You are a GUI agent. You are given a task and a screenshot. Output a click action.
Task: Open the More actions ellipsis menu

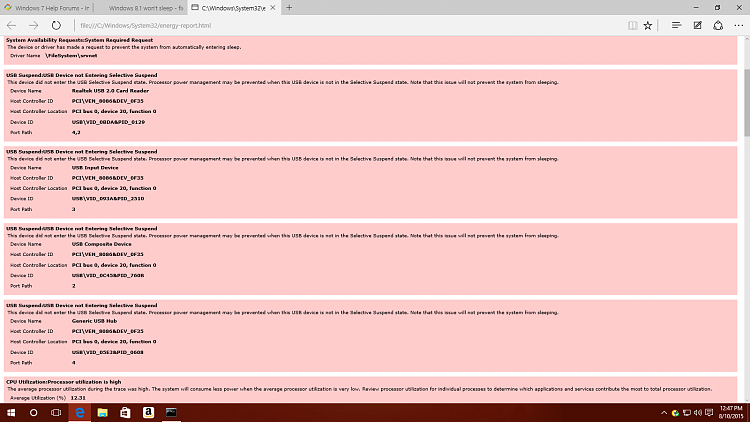click(739, 25)
